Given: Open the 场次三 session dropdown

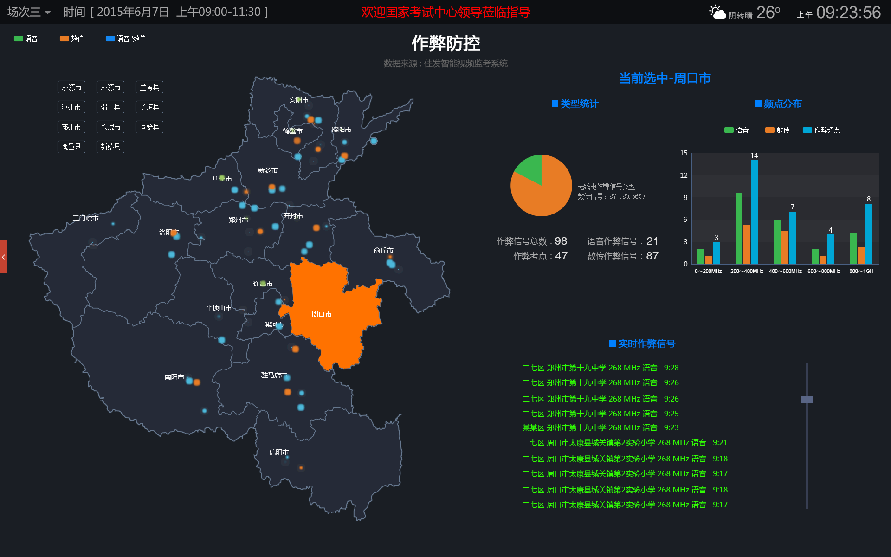Looking at the screenshot, I should 29,12.
